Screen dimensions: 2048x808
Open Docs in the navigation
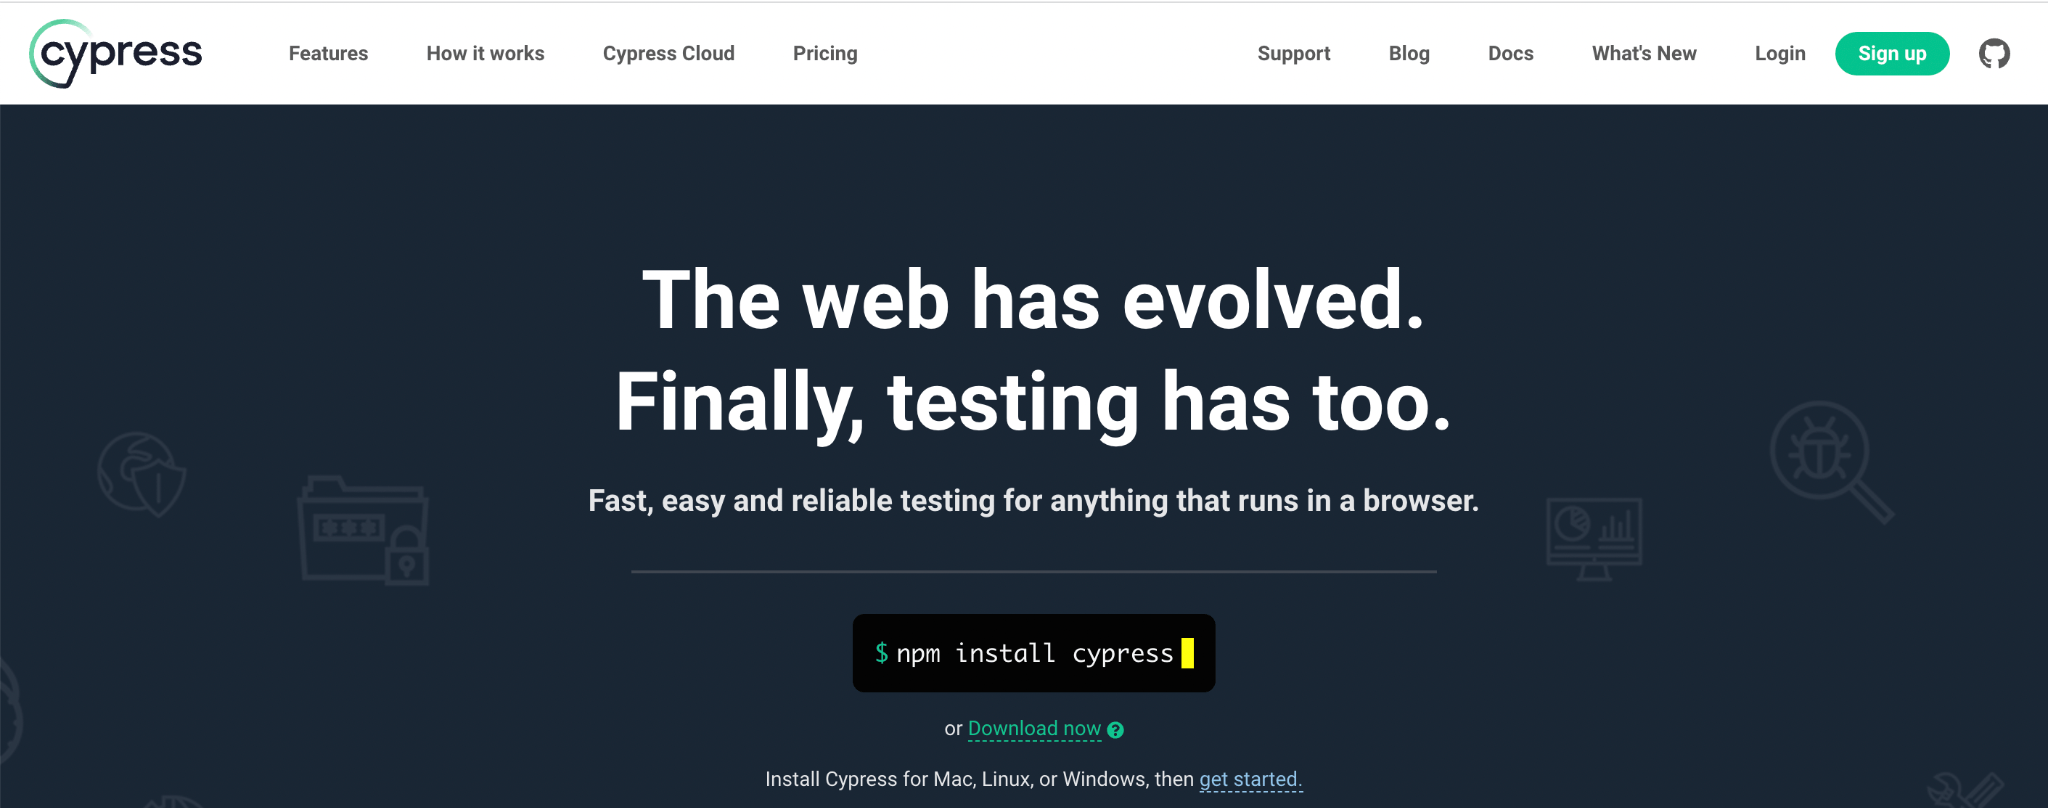pos(1510,54)
